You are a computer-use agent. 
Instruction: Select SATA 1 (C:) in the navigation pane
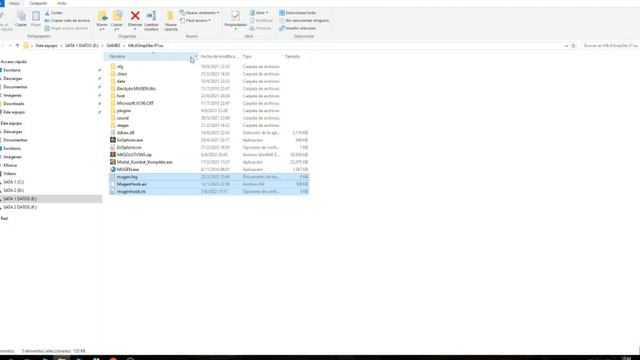tap(13, 182)
